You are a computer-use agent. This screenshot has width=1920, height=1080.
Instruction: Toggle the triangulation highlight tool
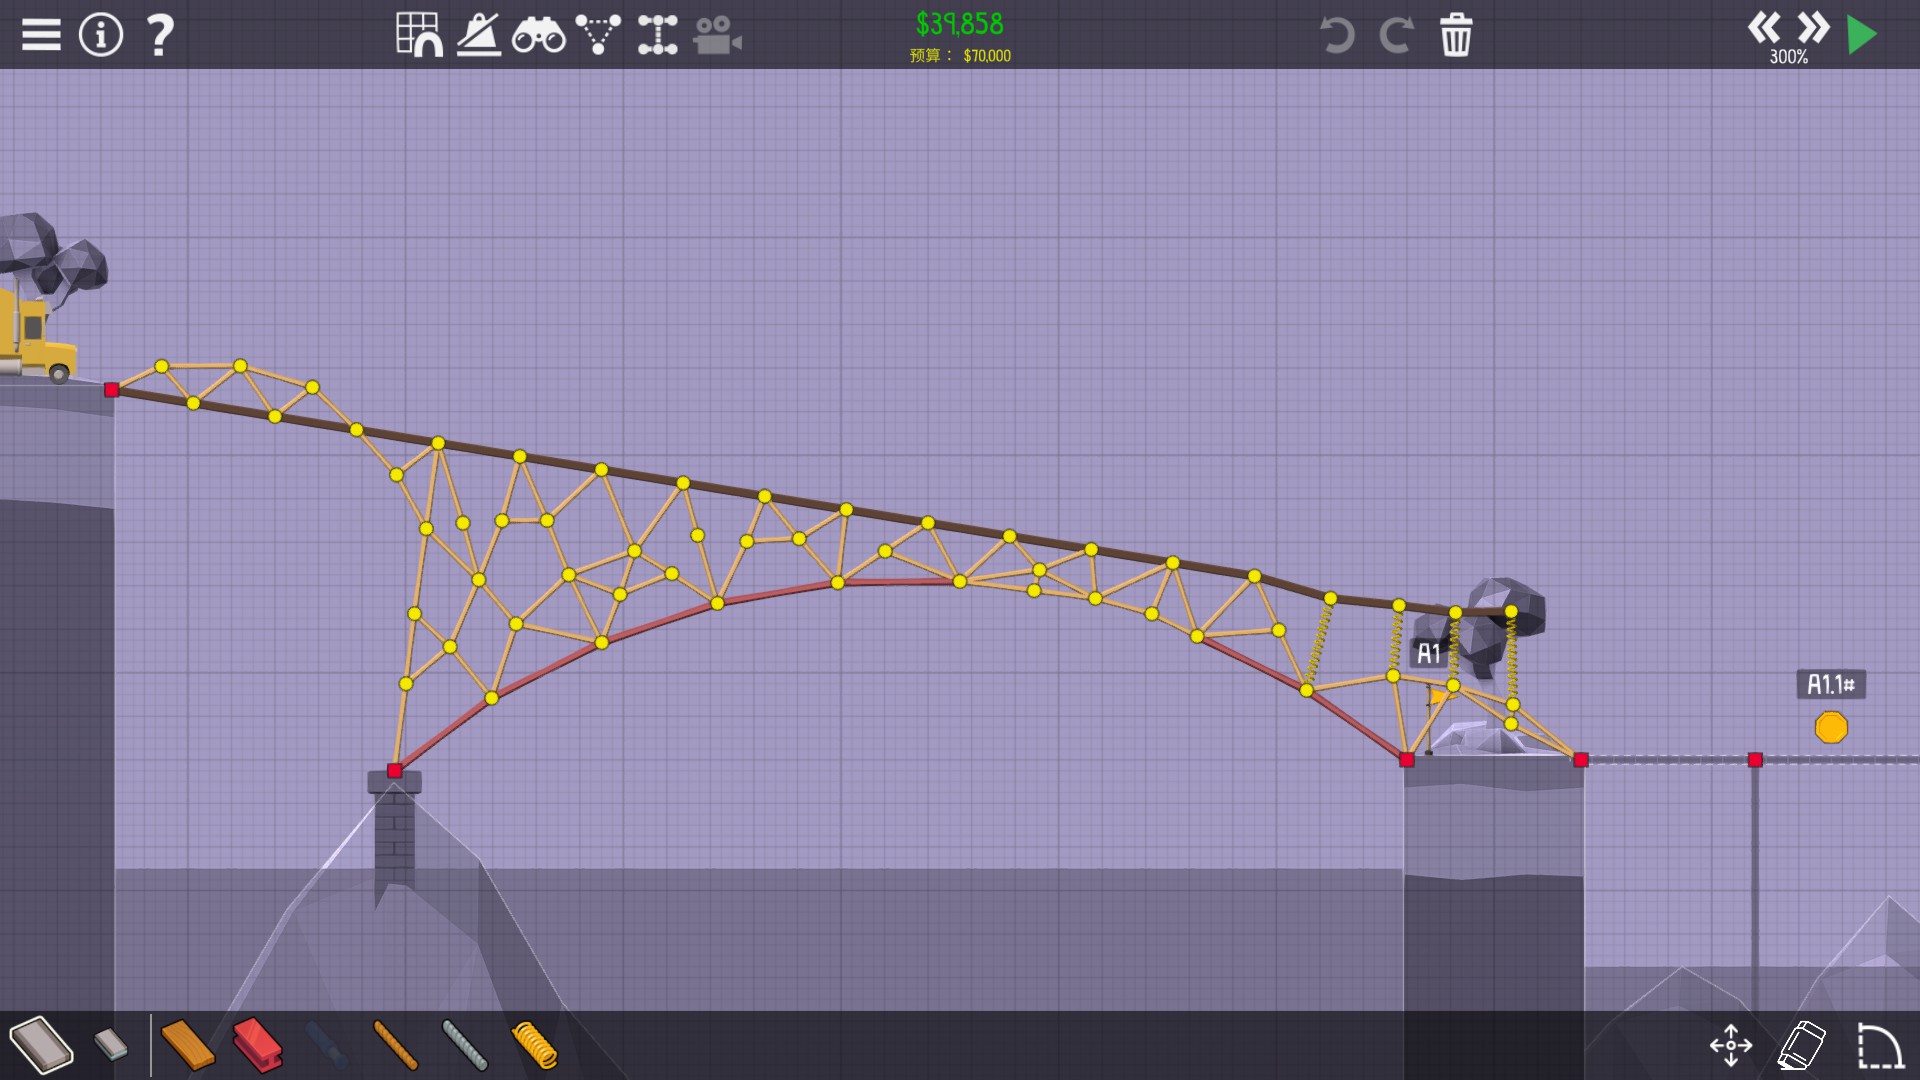(x=598, y=35)
